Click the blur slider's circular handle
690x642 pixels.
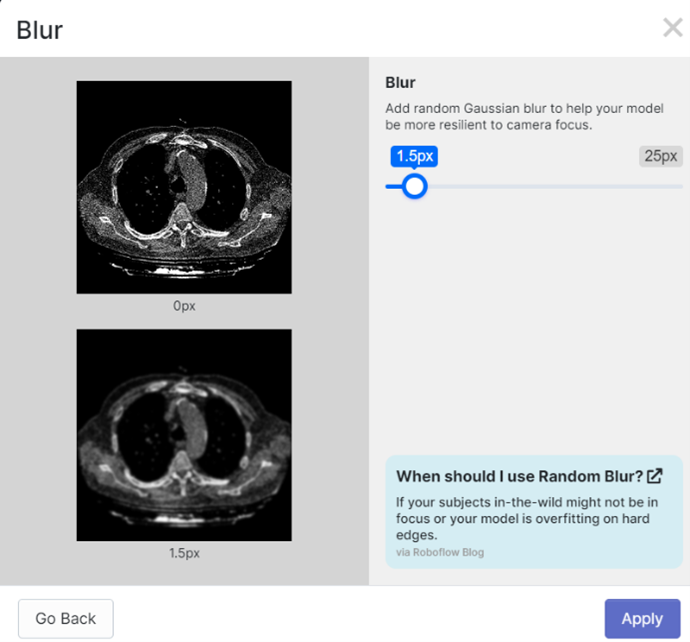[x=414, y=186]
